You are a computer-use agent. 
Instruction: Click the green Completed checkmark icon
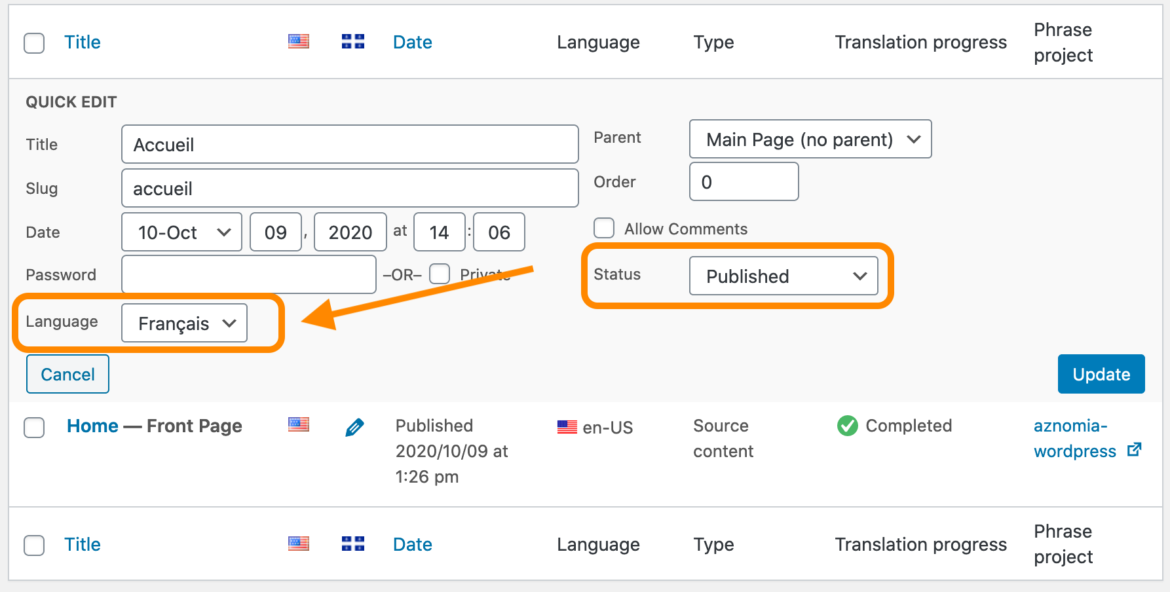(x=847, y=425)
